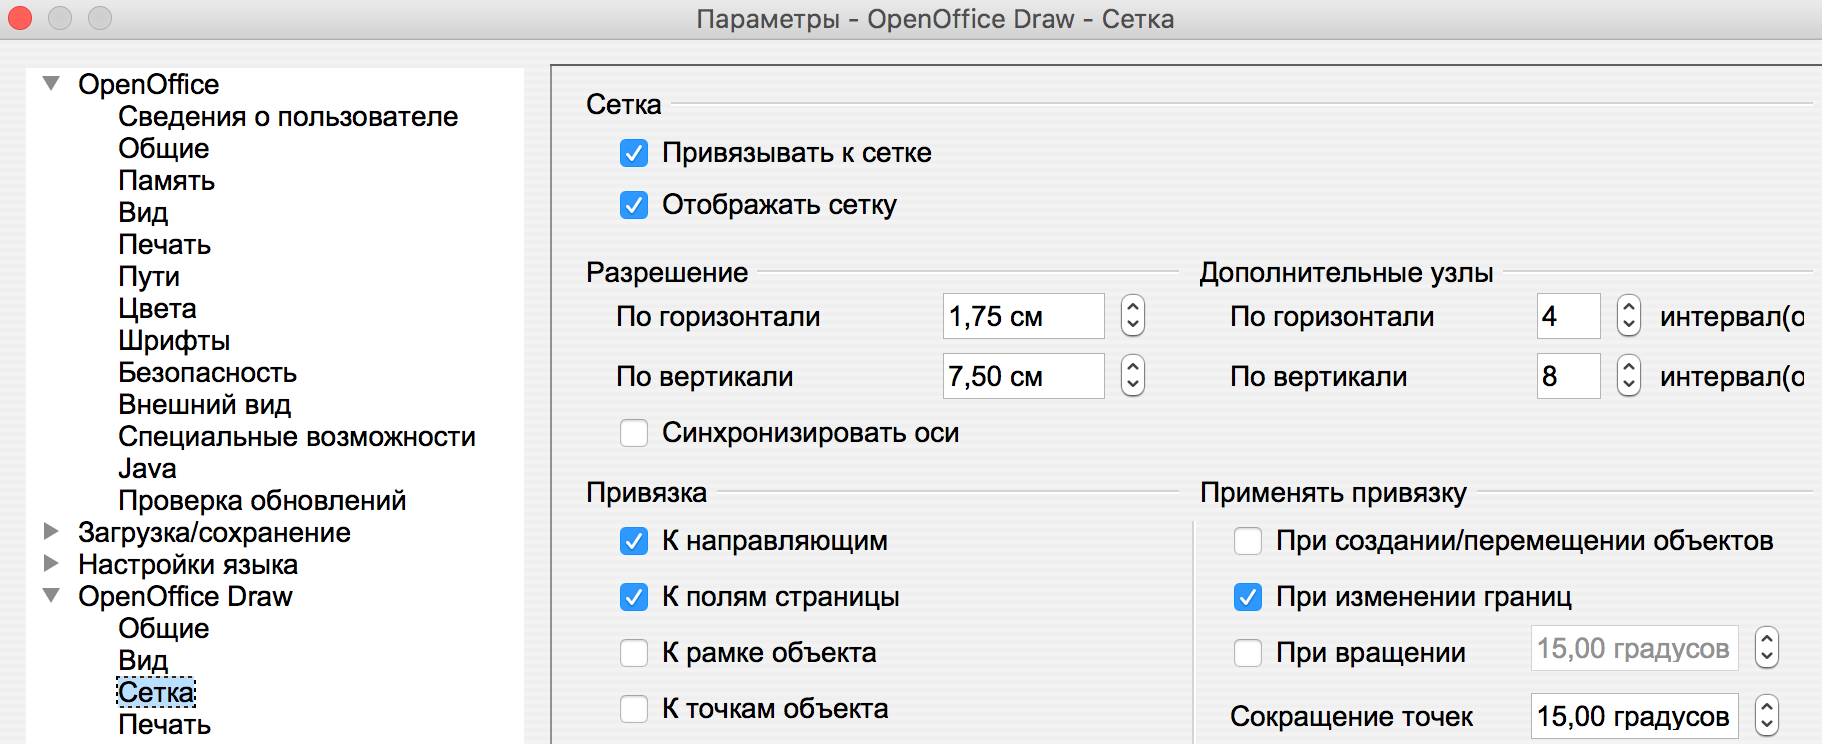The height and width of the screenshot is (744, 1822).
Task: Click horizontal subdivision field with value 4
Action: tap(1569, 316)
